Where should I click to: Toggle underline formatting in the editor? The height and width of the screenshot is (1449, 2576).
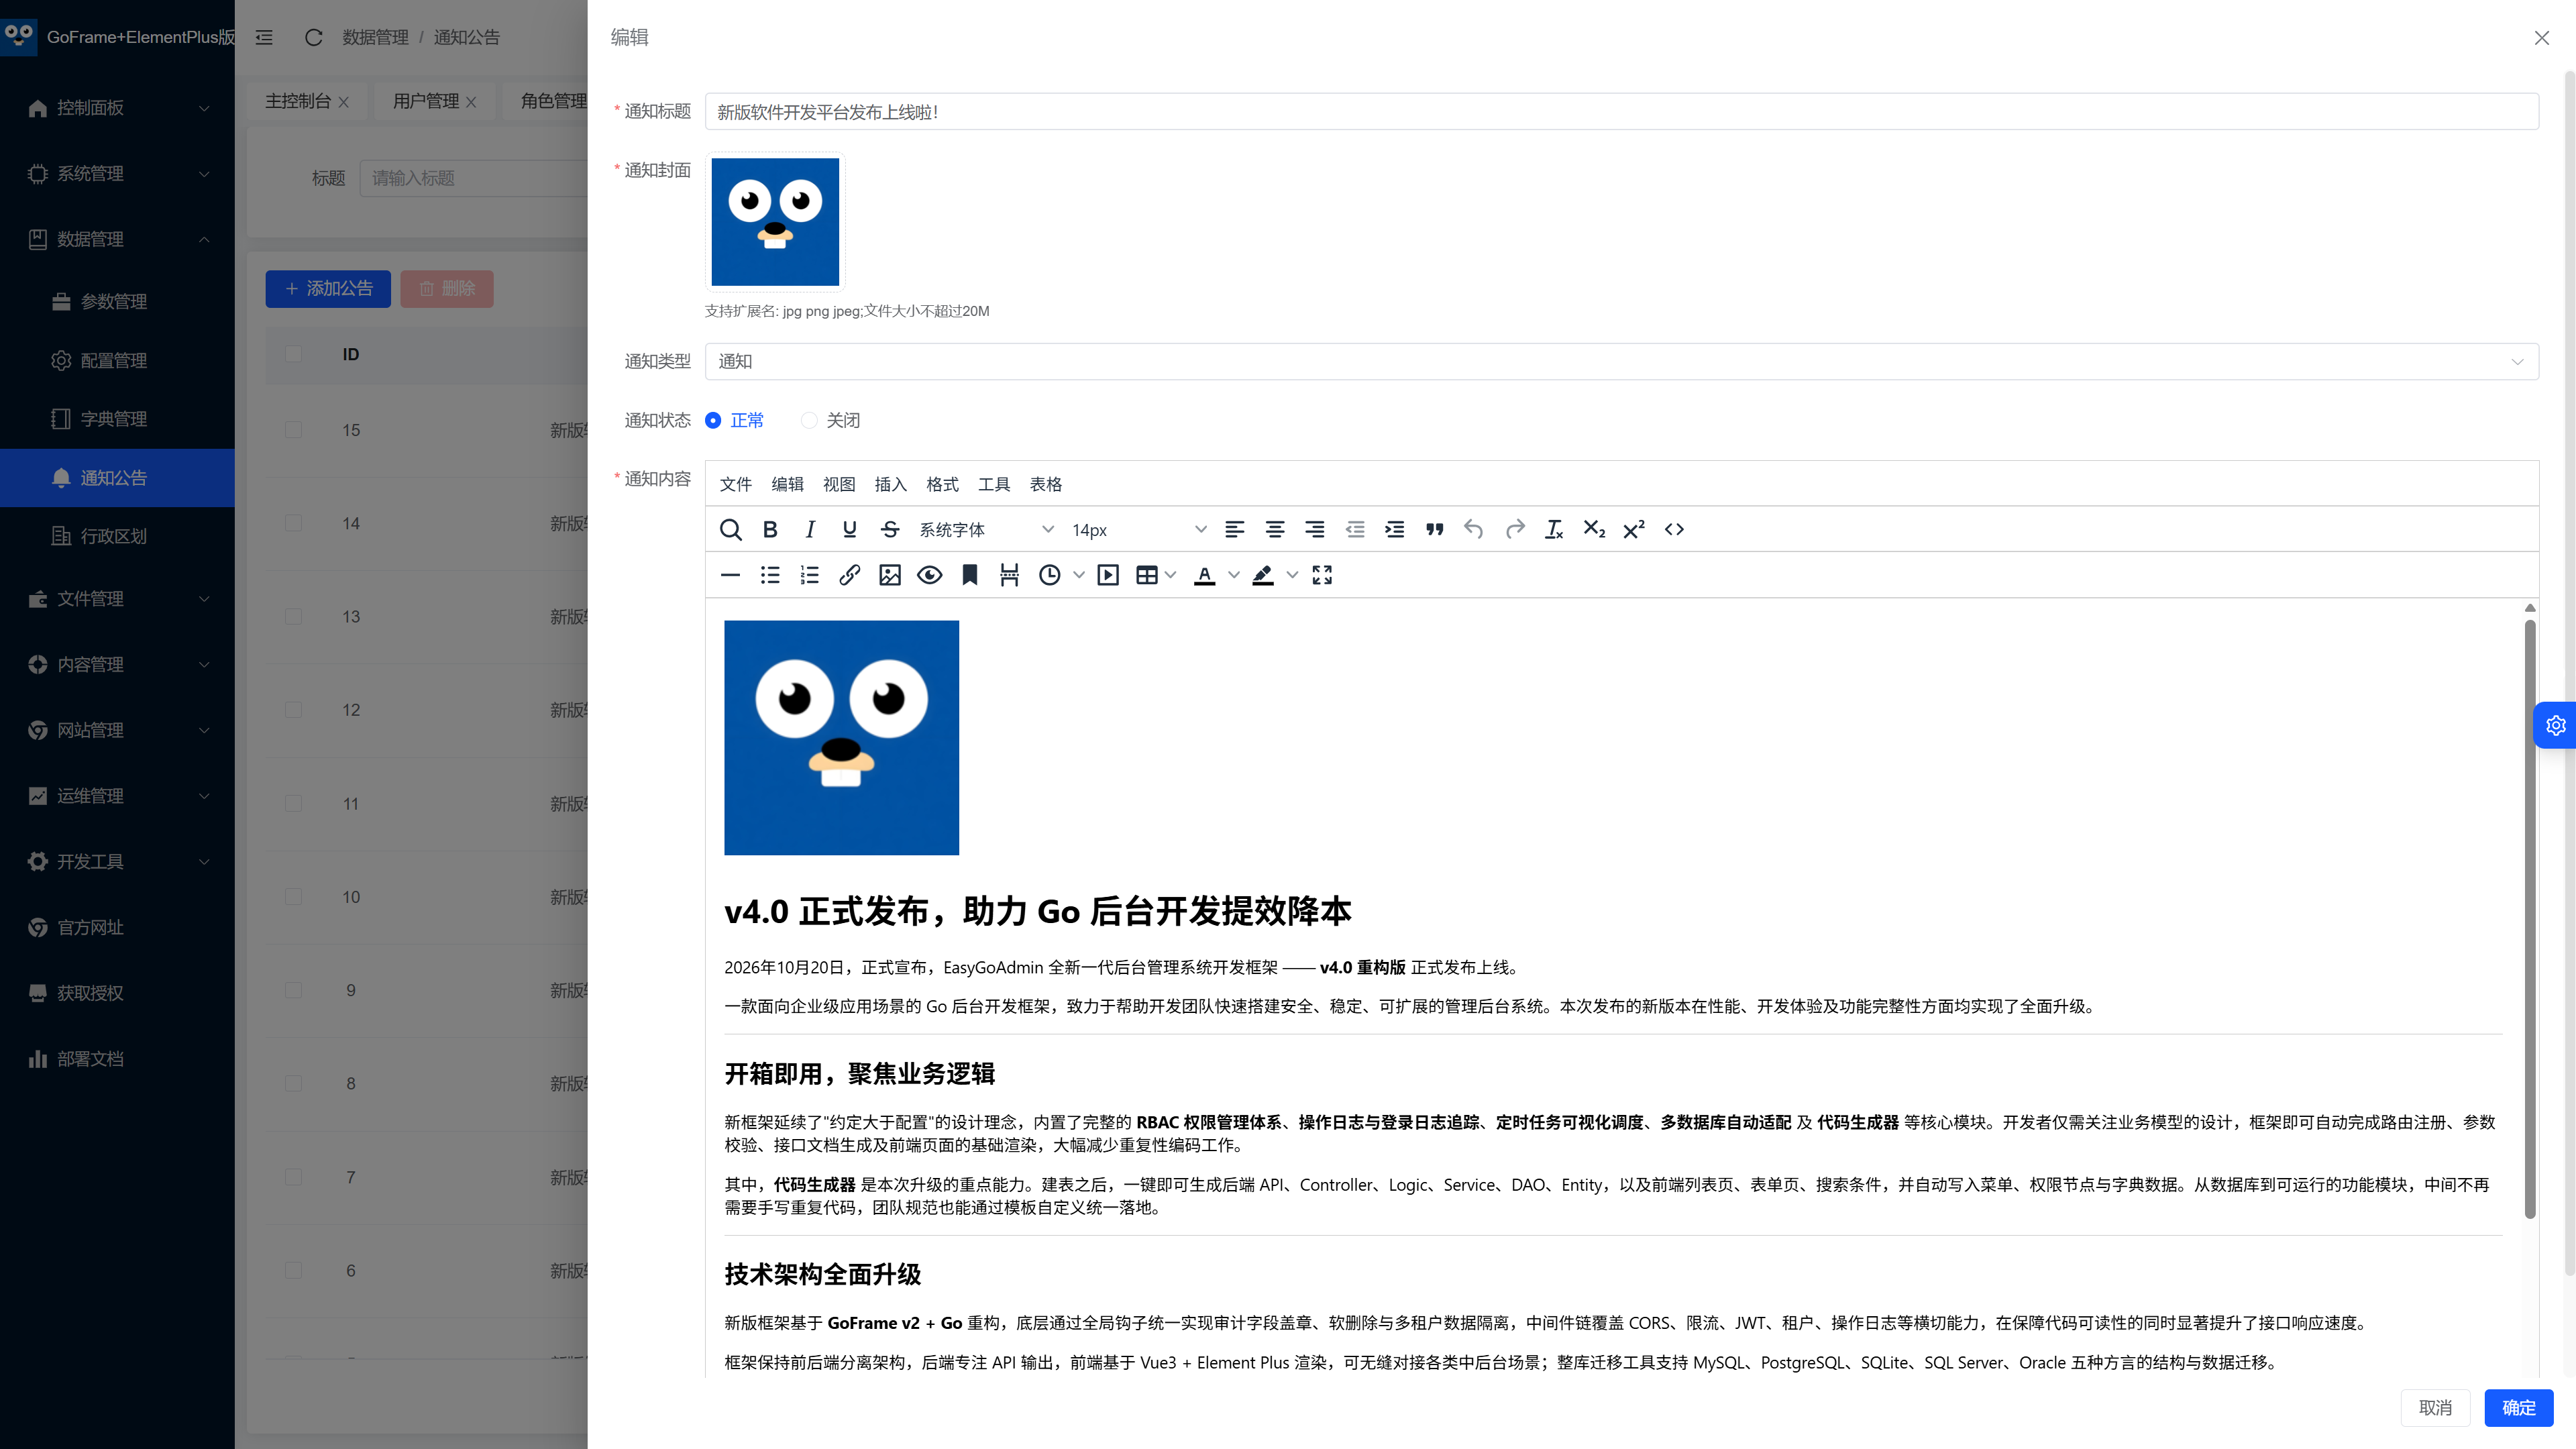point(850,530)
